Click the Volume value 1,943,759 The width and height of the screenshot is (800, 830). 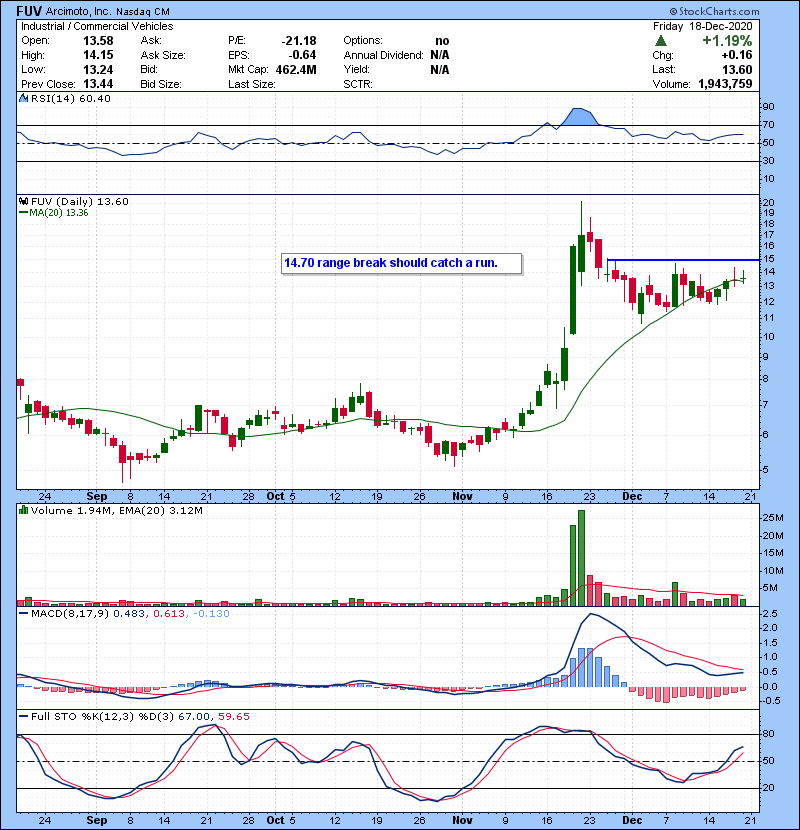(x=725, y=84)
